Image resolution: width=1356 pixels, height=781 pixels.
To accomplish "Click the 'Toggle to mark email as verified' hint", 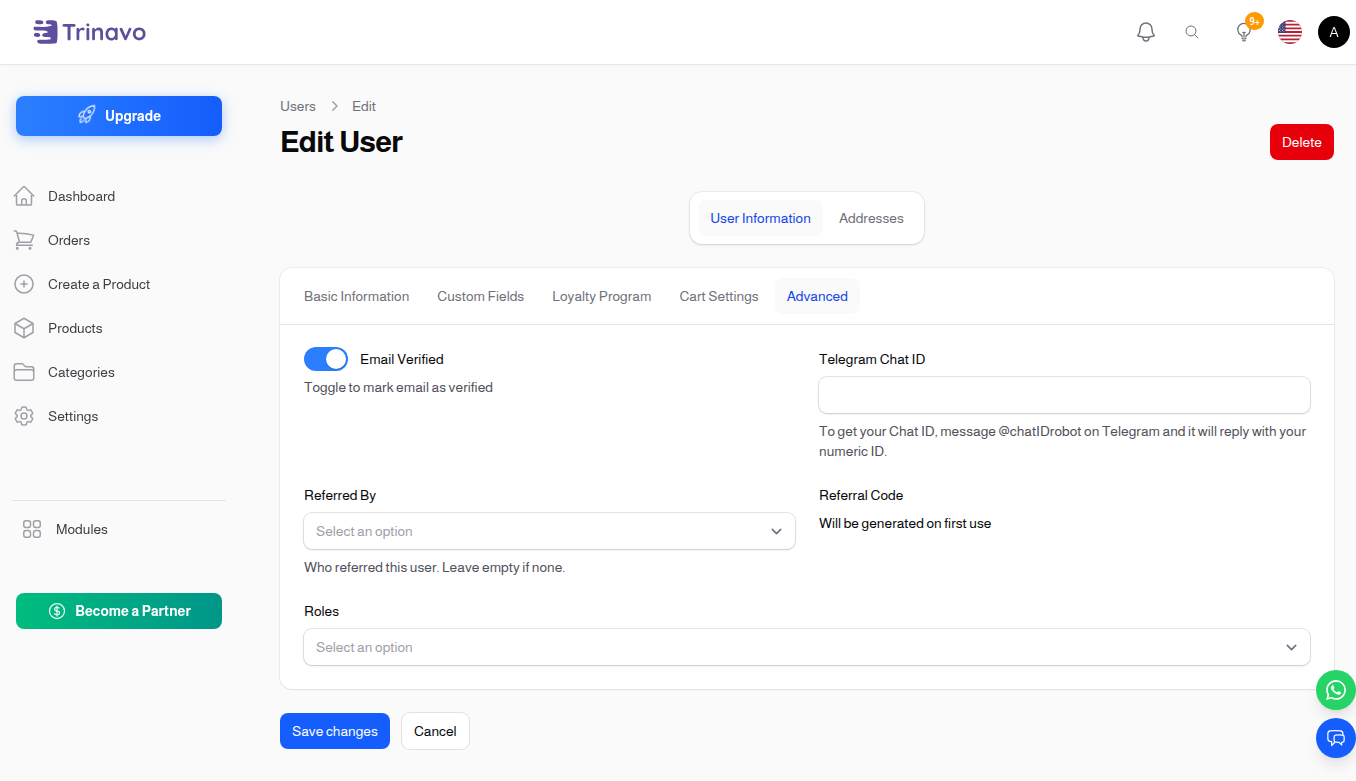I will (x=398, y=387).
